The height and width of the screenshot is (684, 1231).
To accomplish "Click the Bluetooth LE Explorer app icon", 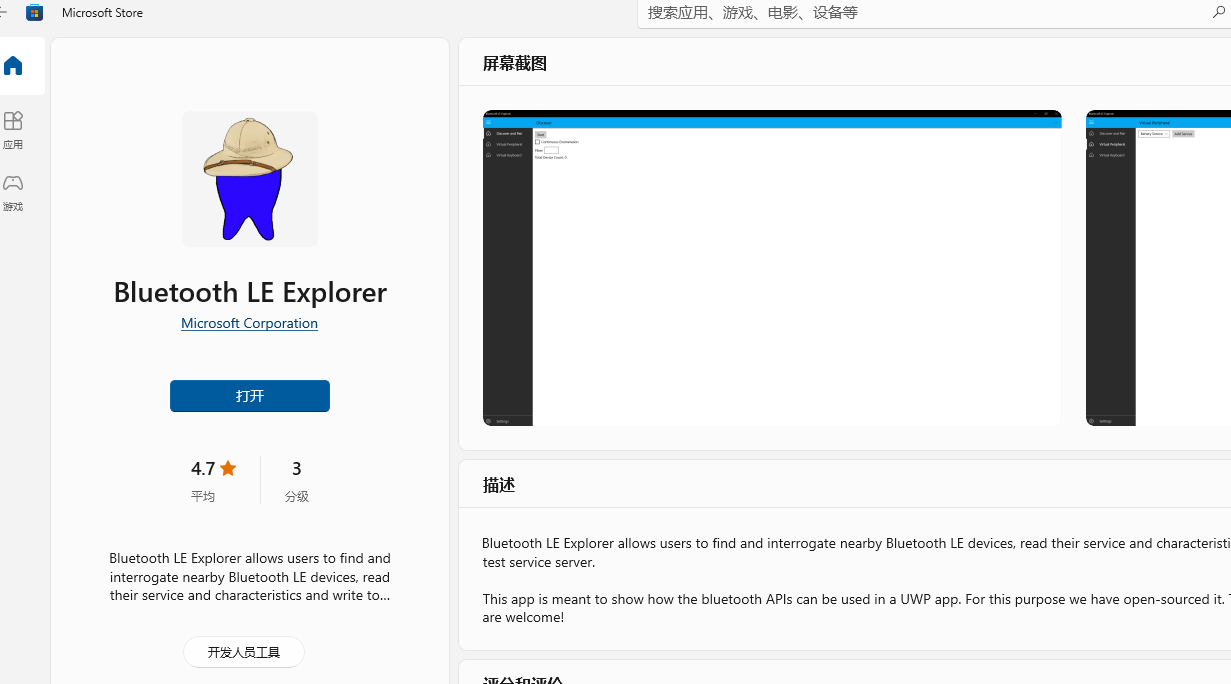I will click(249, 178).
